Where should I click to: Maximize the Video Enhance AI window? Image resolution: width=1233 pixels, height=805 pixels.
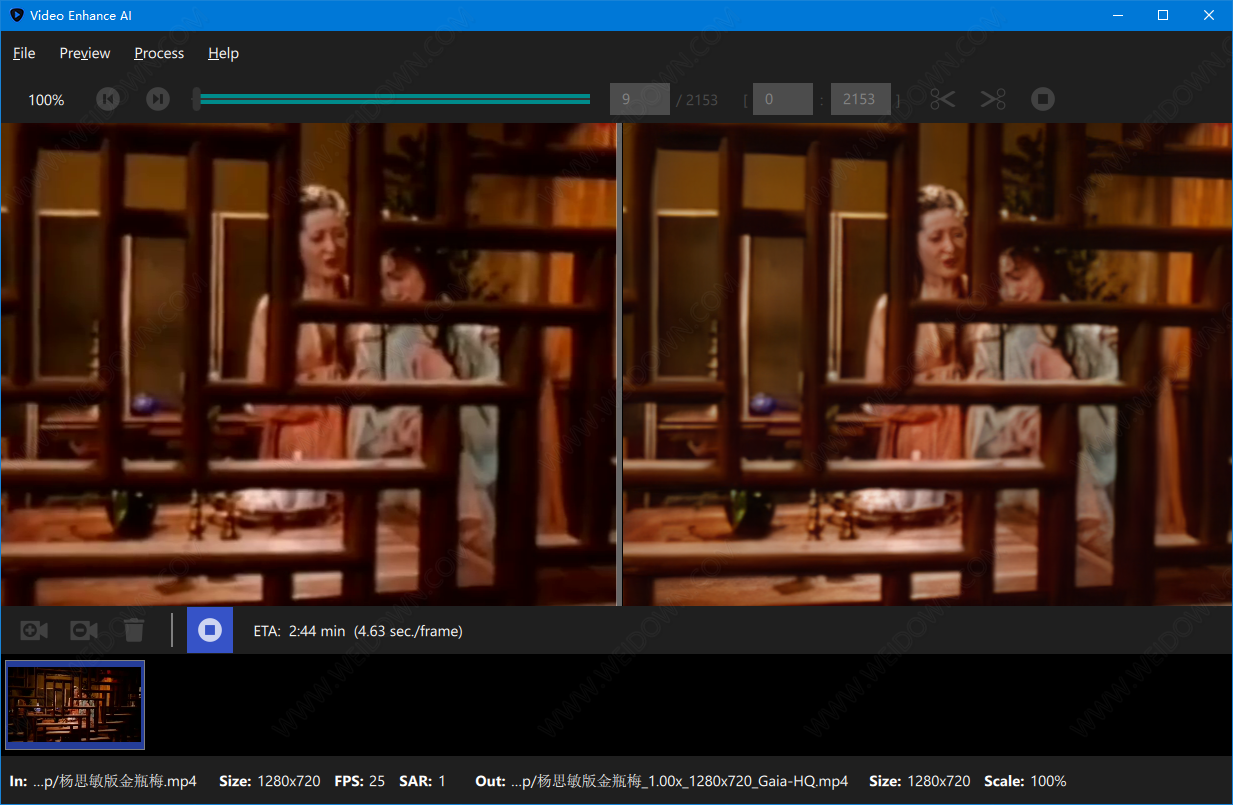coord(1163,15)
